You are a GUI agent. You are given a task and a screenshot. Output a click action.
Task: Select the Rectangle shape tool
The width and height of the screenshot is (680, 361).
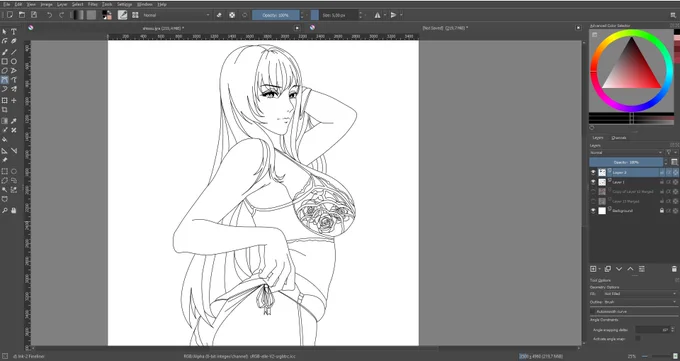pyautogui.click(x=5, y=61)
